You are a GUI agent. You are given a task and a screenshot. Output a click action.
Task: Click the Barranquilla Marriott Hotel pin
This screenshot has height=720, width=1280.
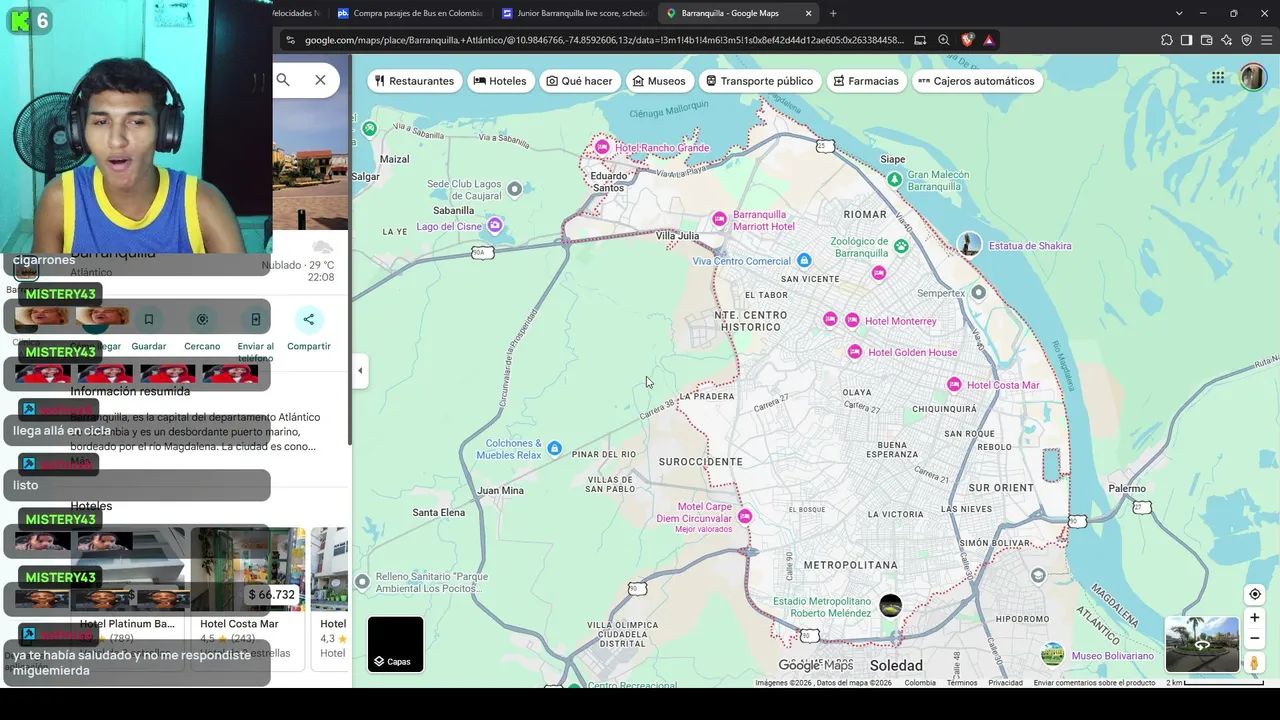(x=719, y=219)
